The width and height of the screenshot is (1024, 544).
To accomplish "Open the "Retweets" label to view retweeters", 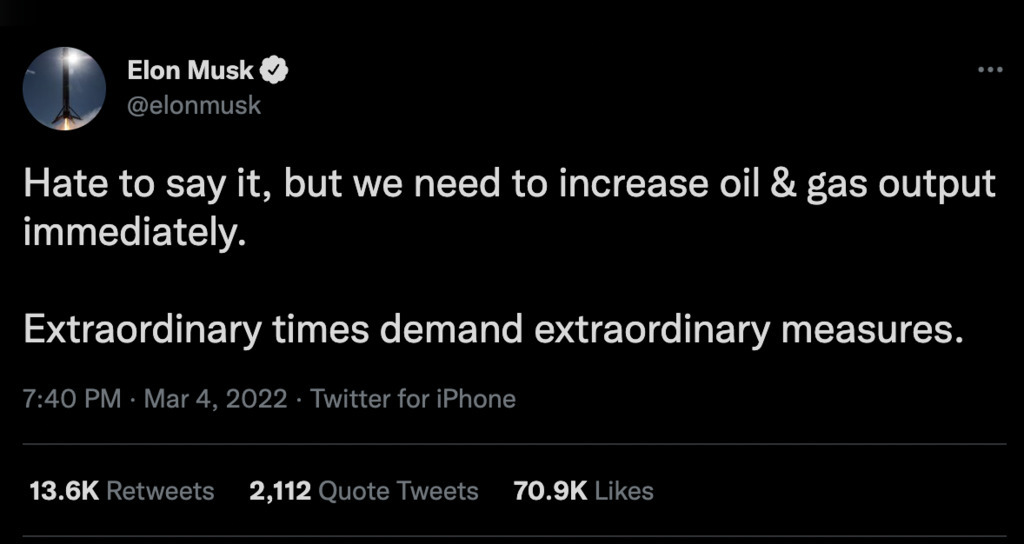I will click(x=160, y=491).
